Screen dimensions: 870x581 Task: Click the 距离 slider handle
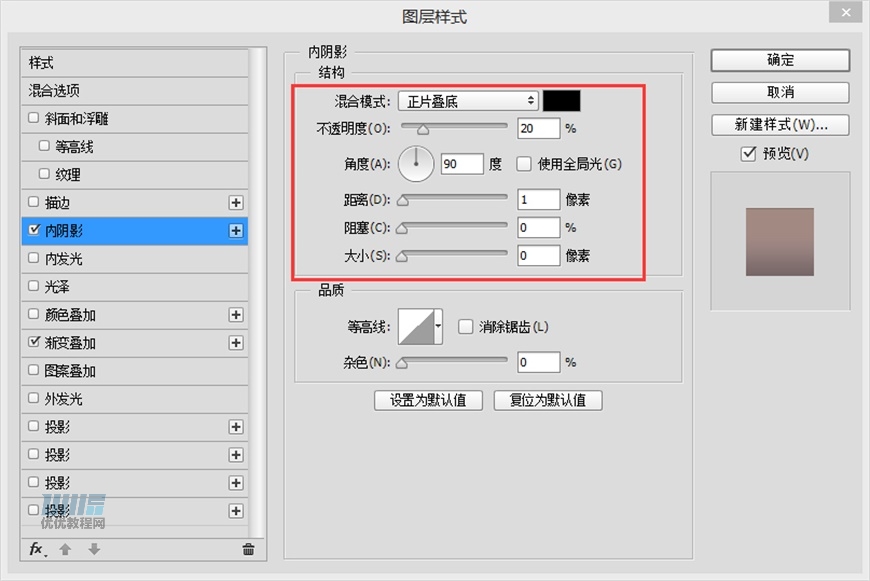[x=403, y=201]
